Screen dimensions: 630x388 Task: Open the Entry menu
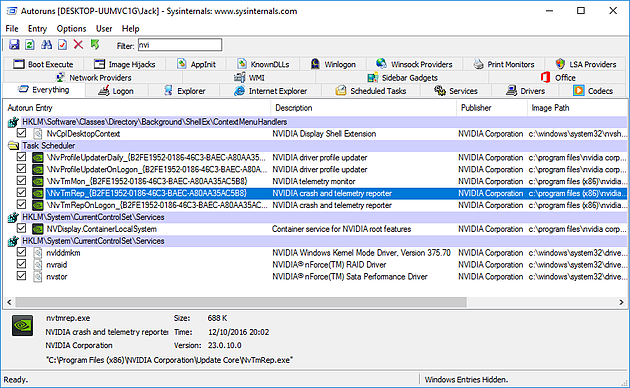point(37,29)
